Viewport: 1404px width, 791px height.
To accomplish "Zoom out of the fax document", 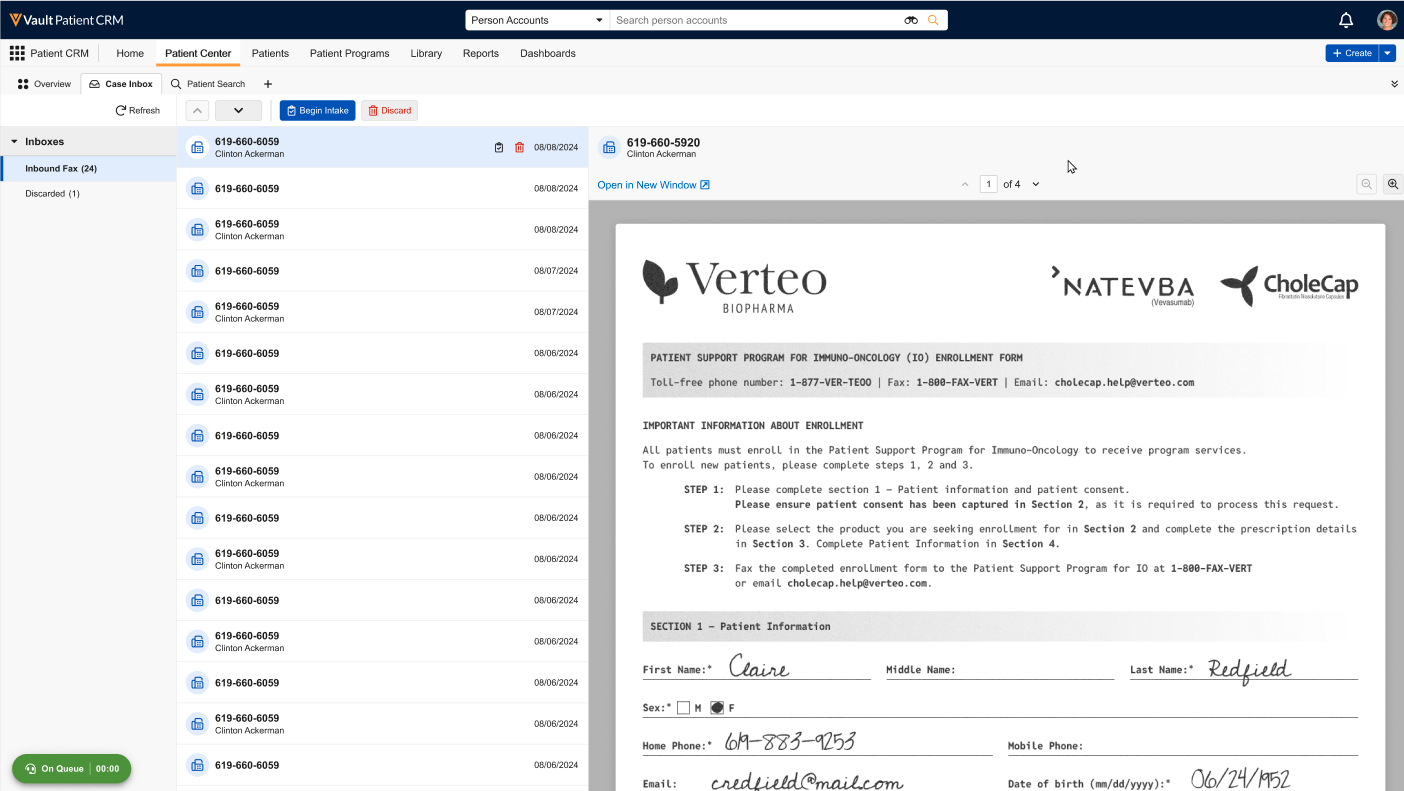I will click(x=1366, y=184).
